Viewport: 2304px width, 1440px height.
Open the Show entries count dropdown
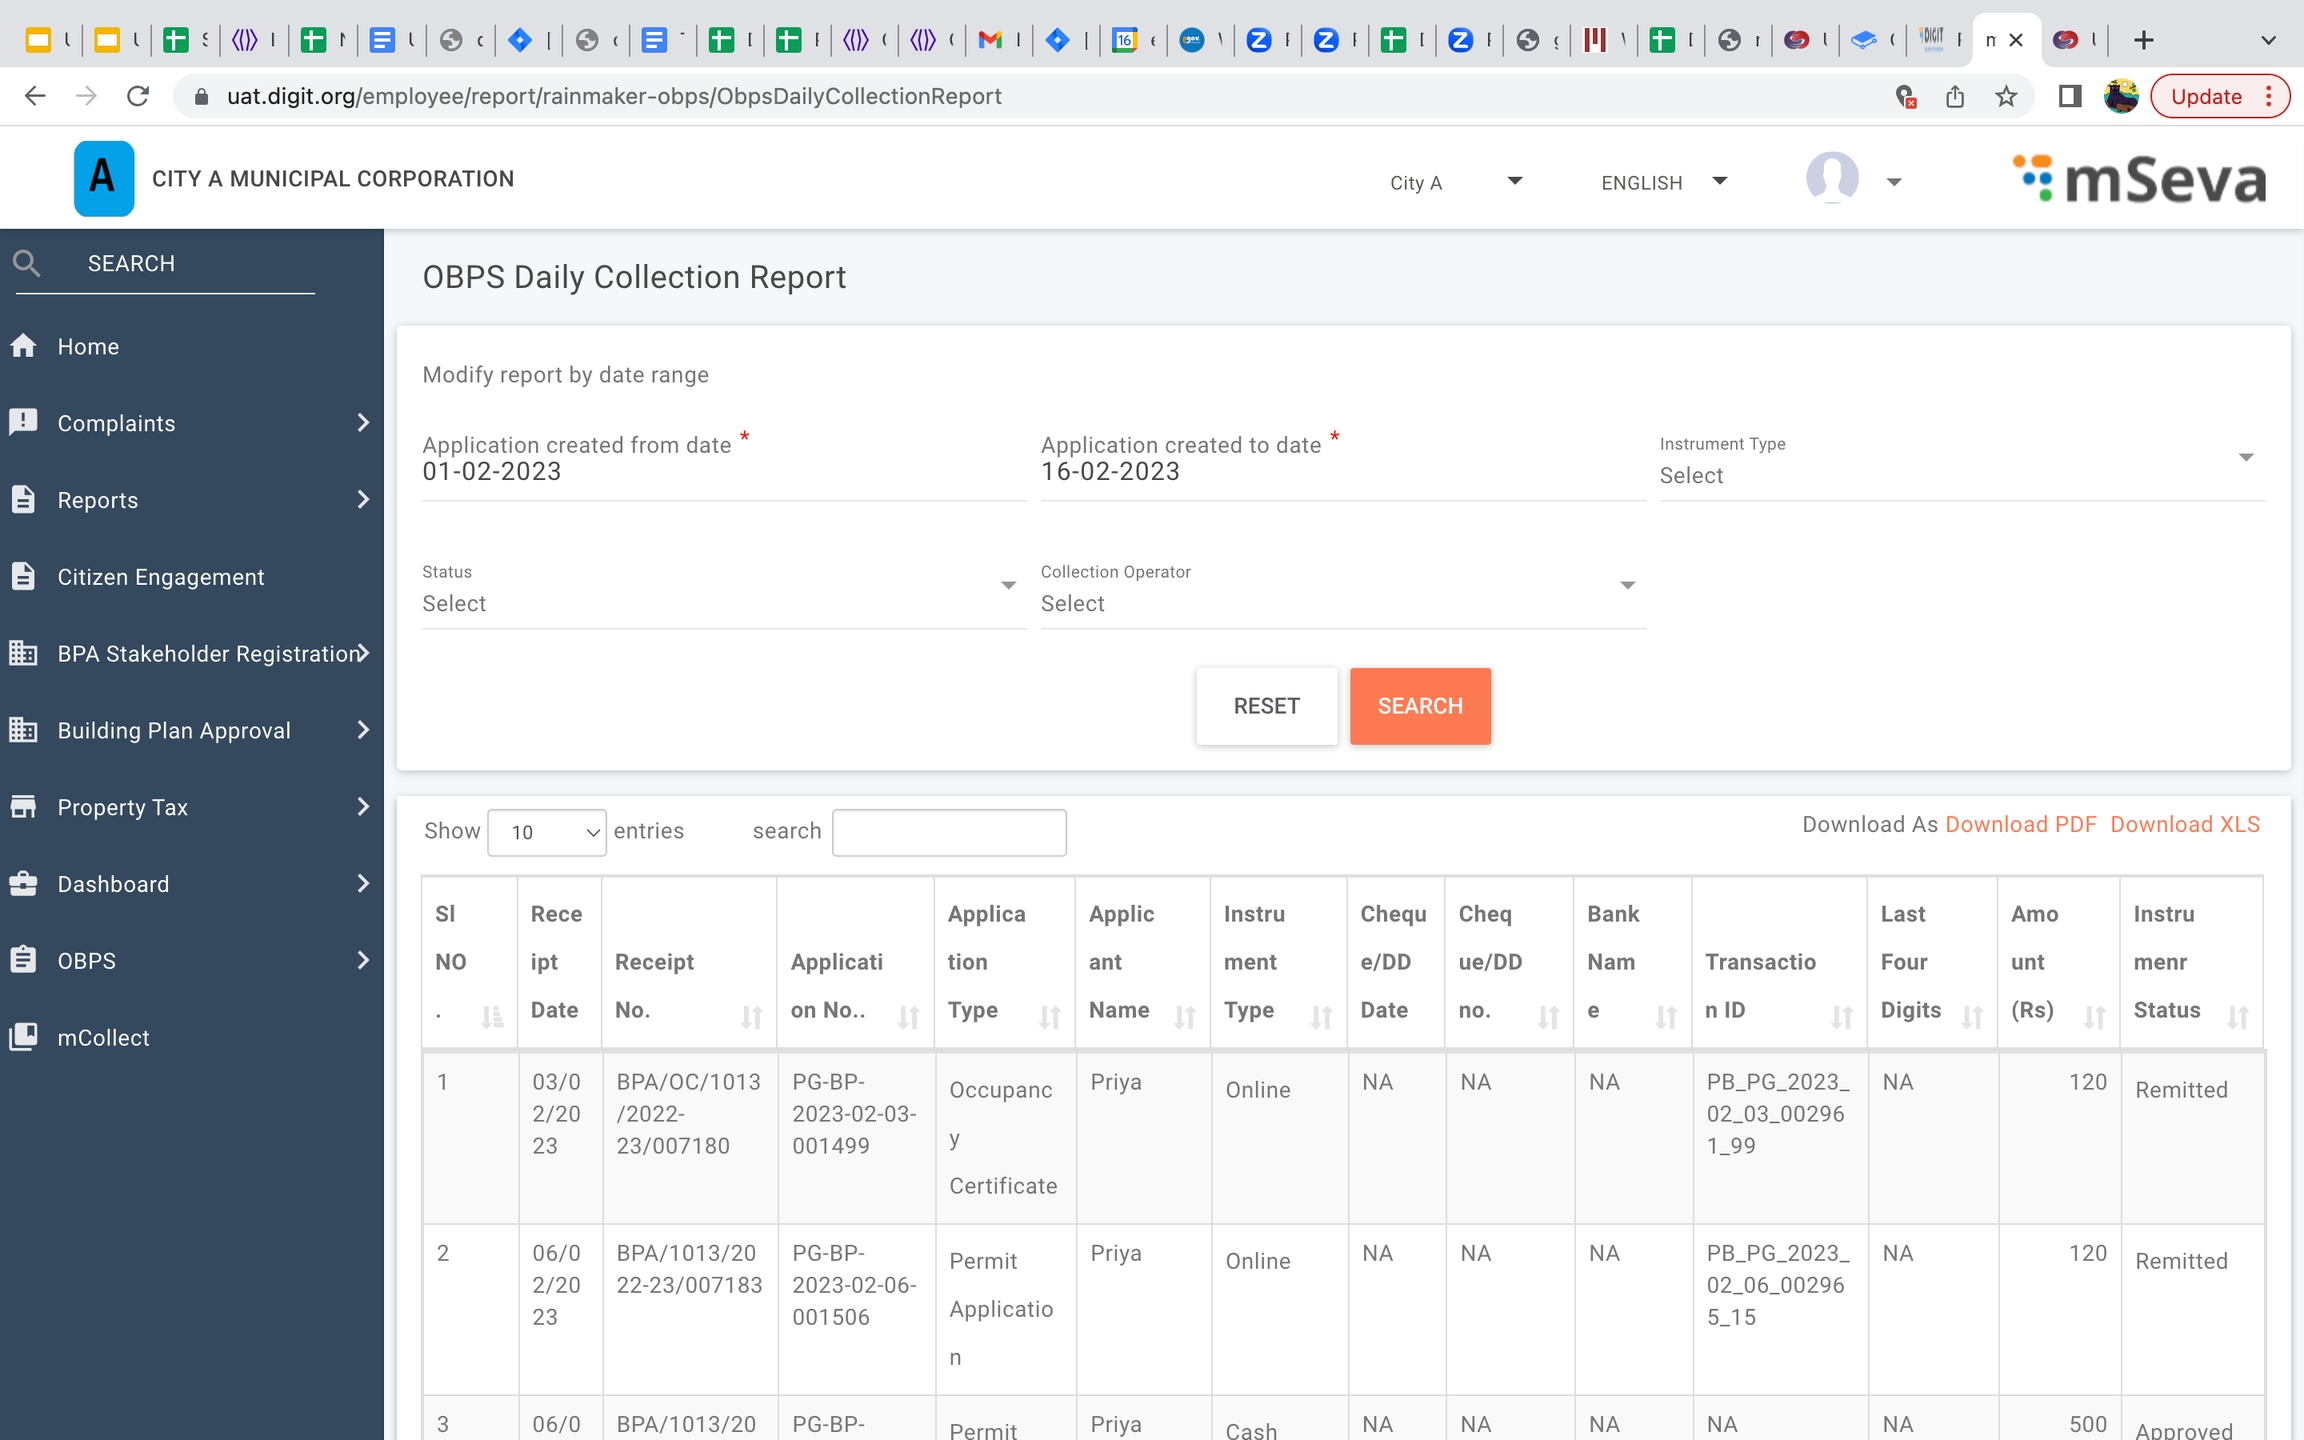[x=546, y=832]
